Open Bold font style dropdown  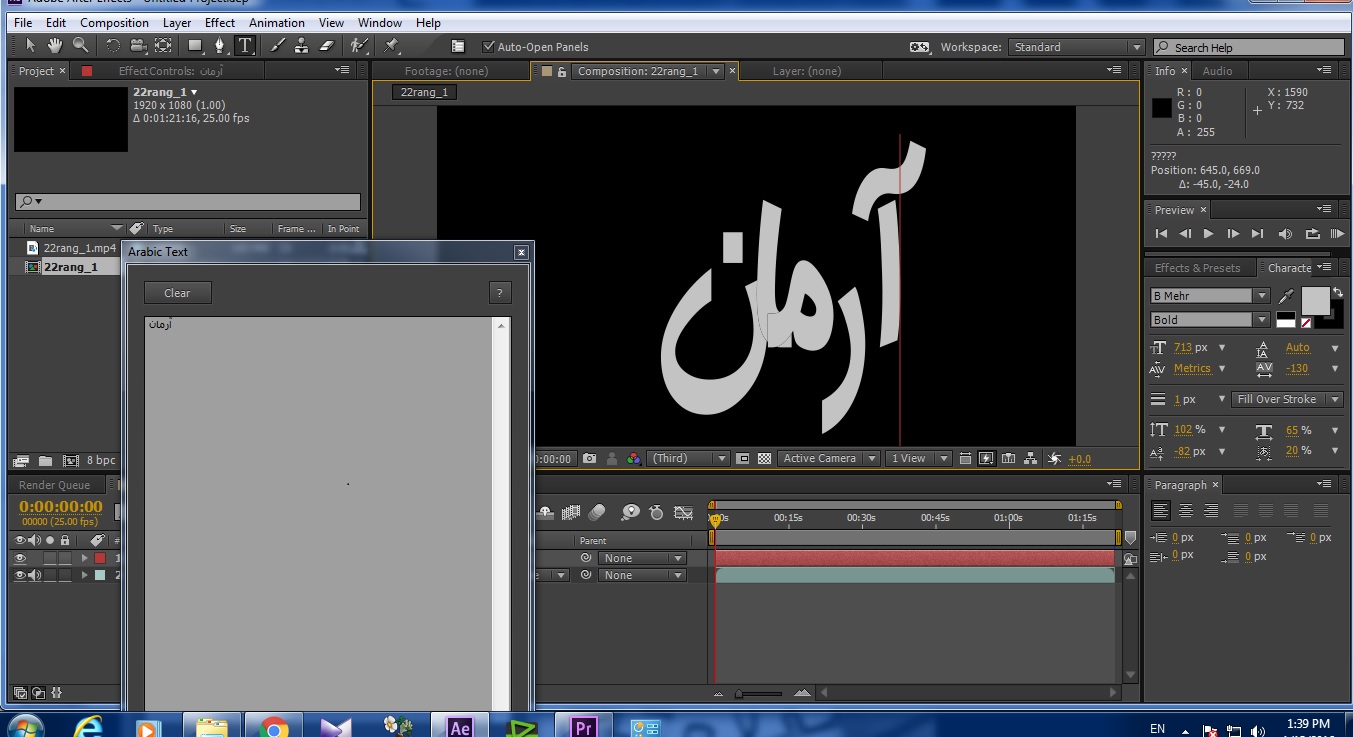click(x=1262, y=320)
